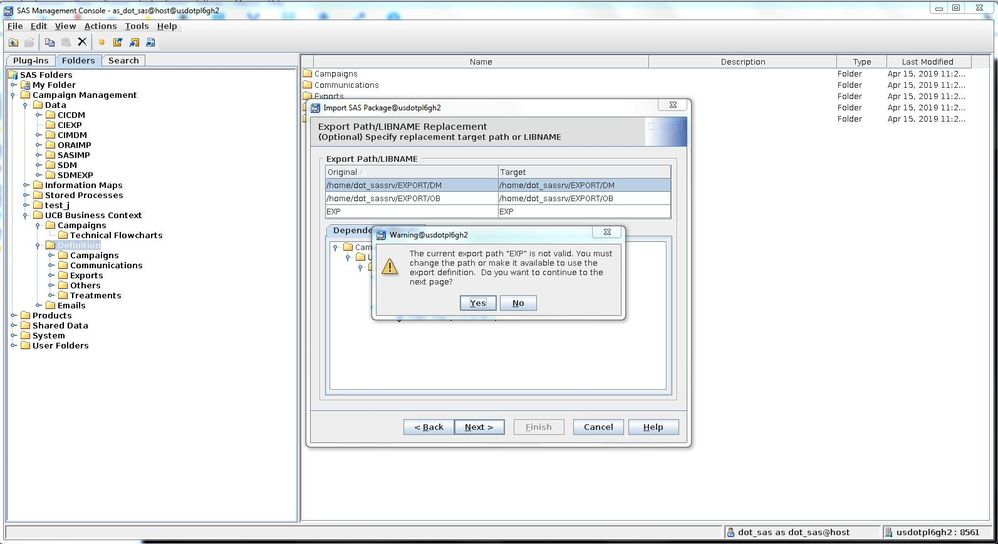Click the Import SAS Package dialog title icon
The image size is (998, 544).
pos(316,108)
